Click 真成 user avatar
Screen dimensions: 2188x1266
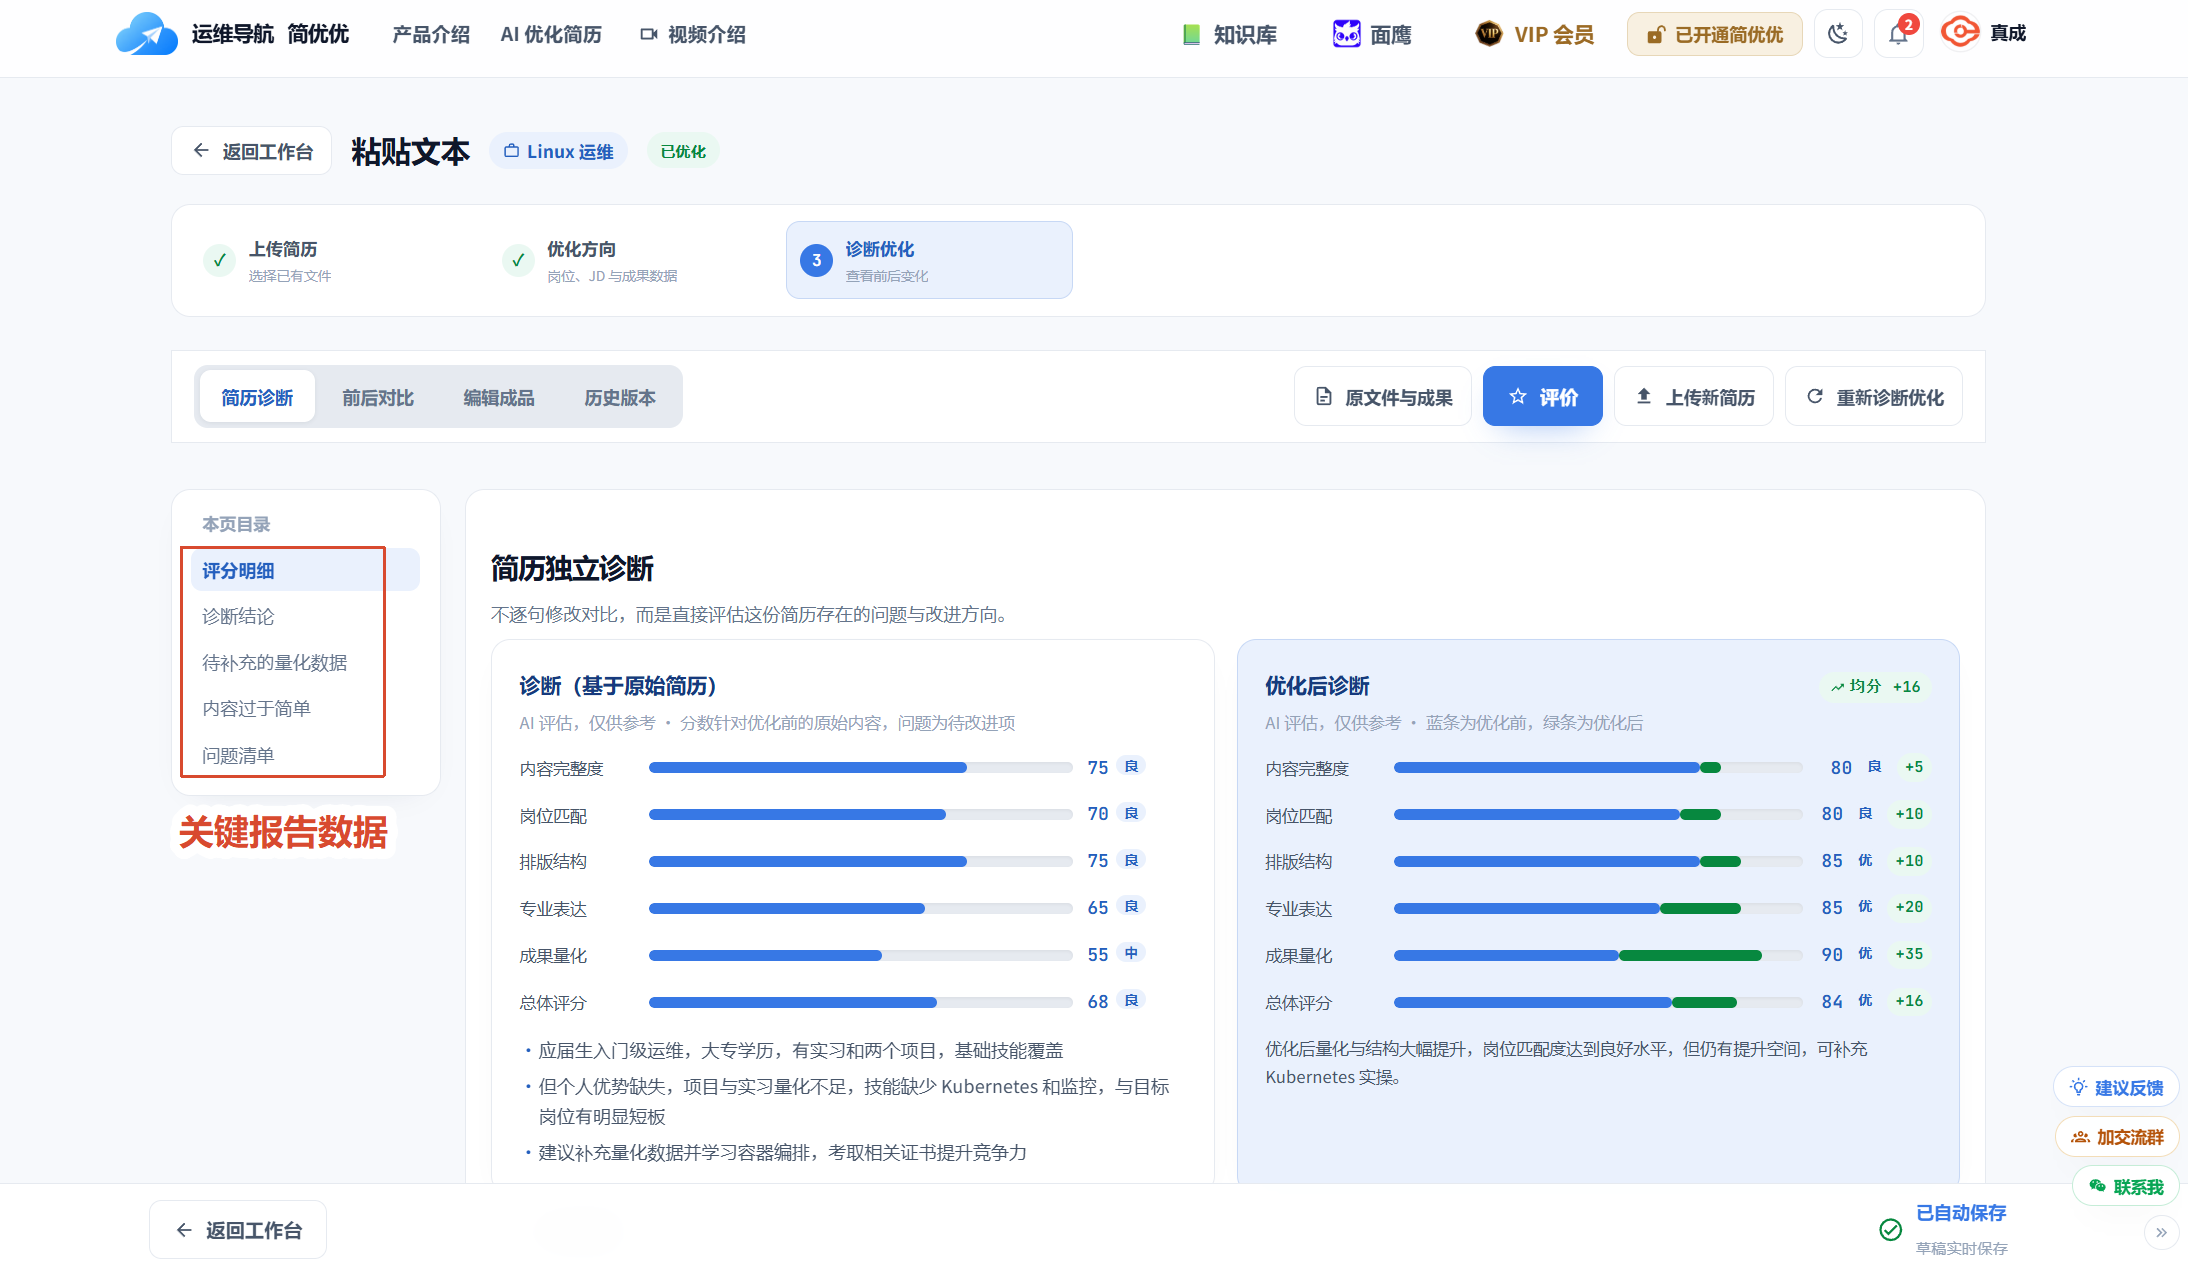click(x=1960, y=33)
